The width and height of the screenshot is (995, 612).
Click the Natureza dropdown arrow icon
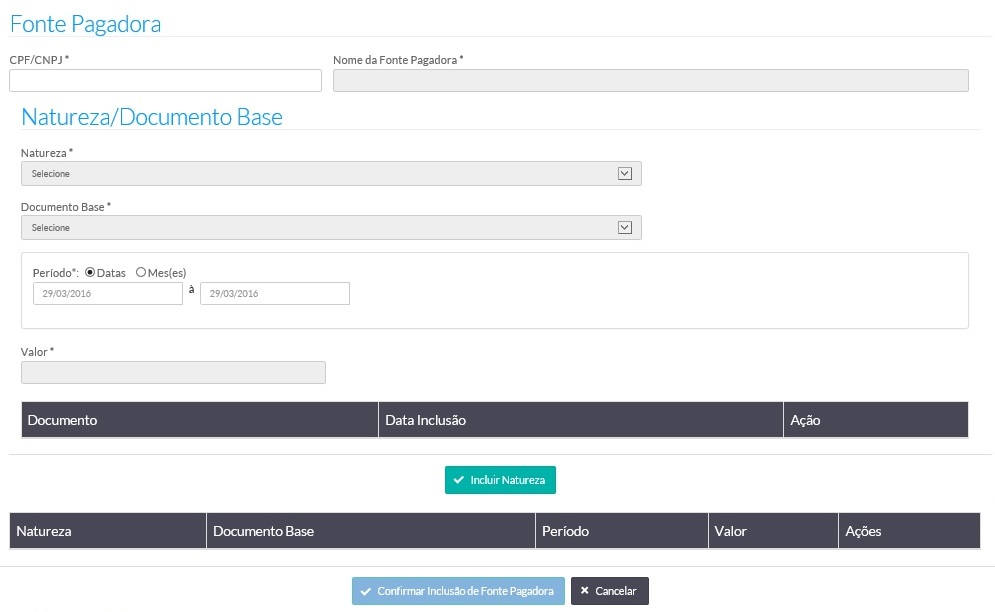point(625,174)
